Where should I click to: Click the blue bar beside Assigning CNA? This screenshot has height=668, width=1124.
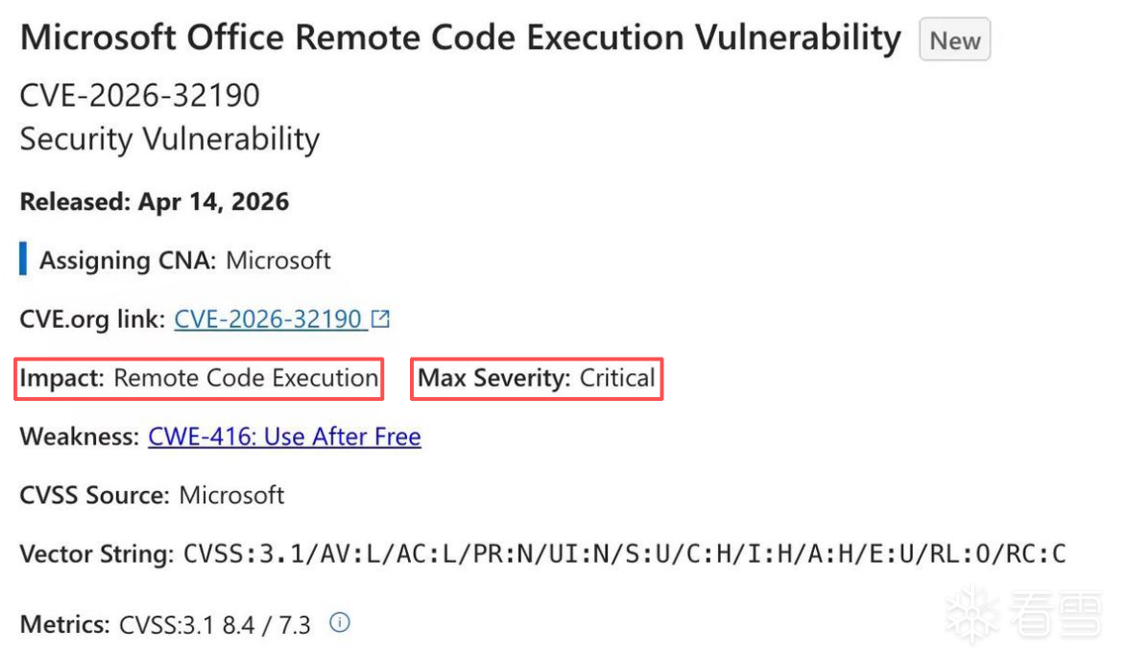click(x=23, y=261)
